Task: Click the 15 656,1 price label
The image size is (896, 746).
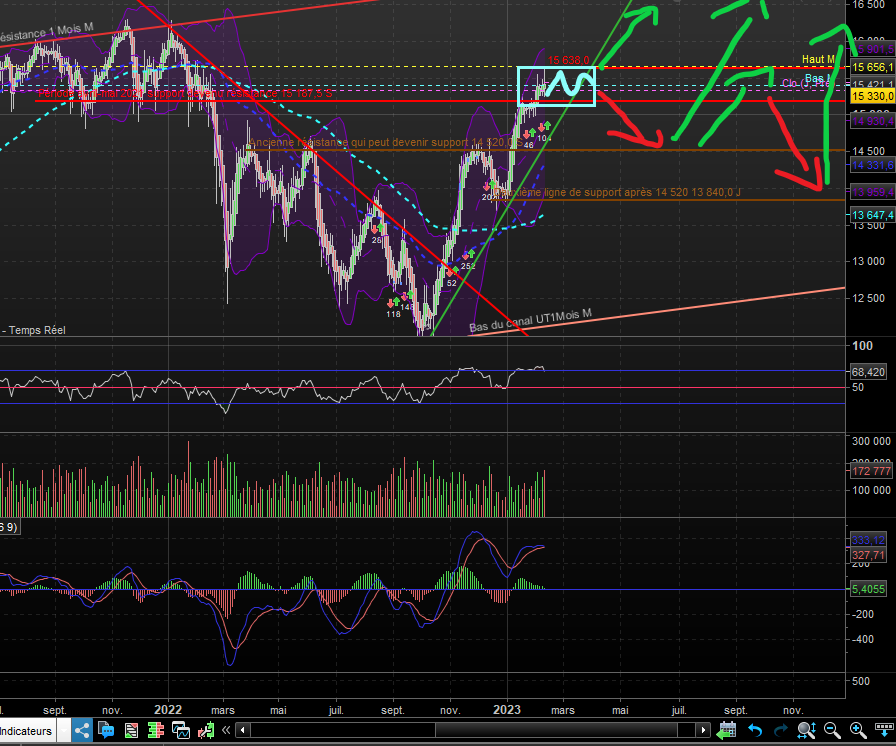Action: tap(872, 67)
